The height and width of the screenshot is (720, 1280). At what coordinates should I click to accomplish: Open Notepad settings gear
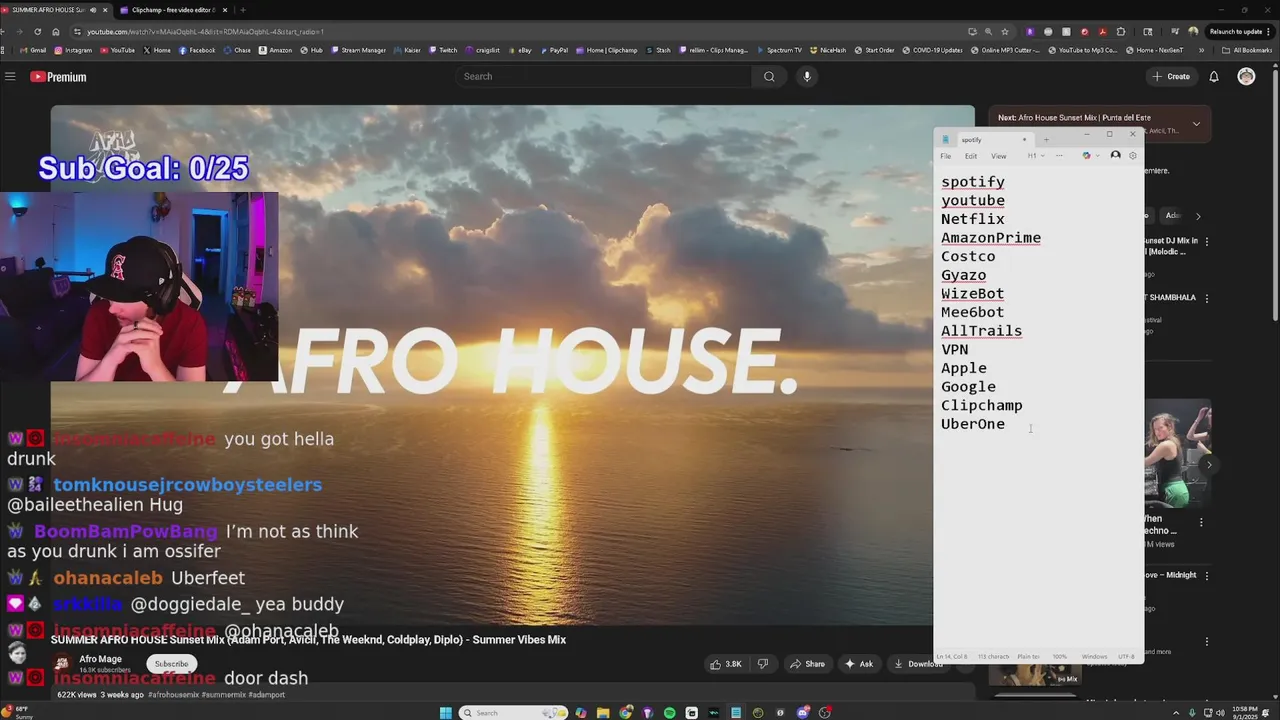[x=1133, y=156]
